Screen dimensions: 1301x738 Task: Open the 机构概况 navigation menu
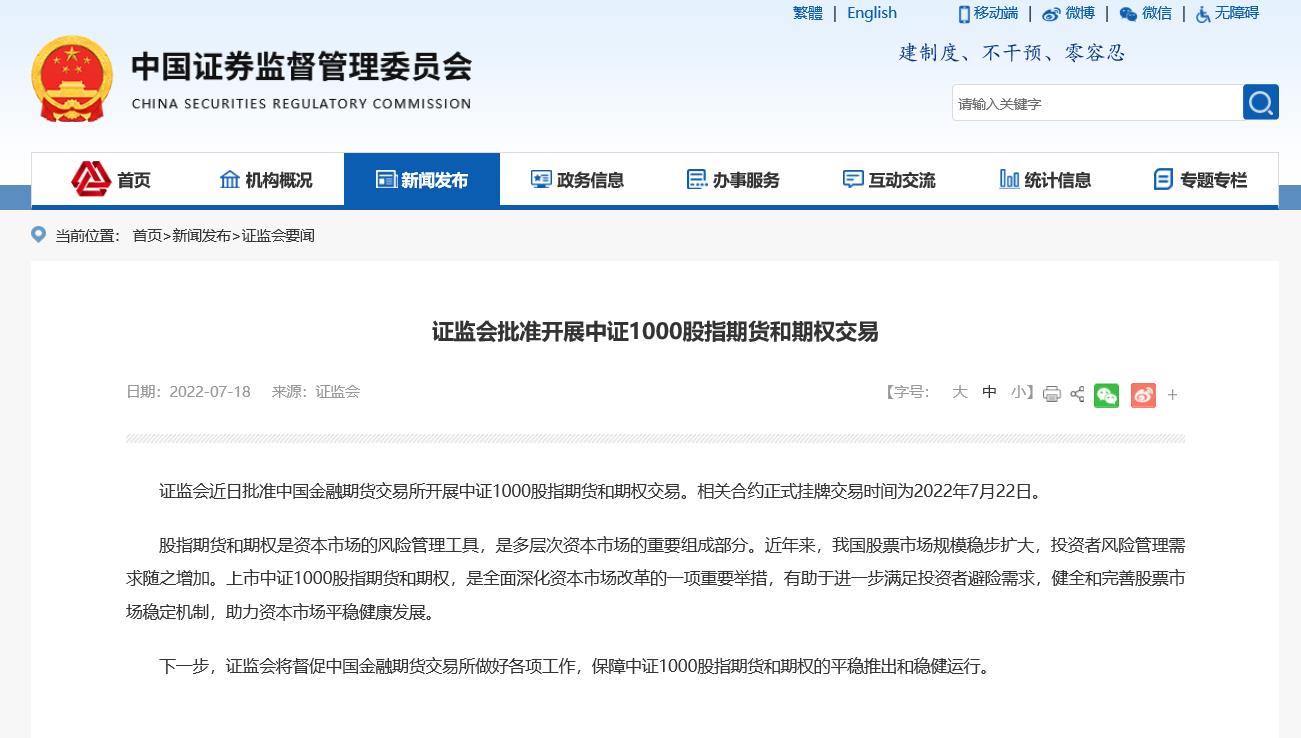(265, 180)
